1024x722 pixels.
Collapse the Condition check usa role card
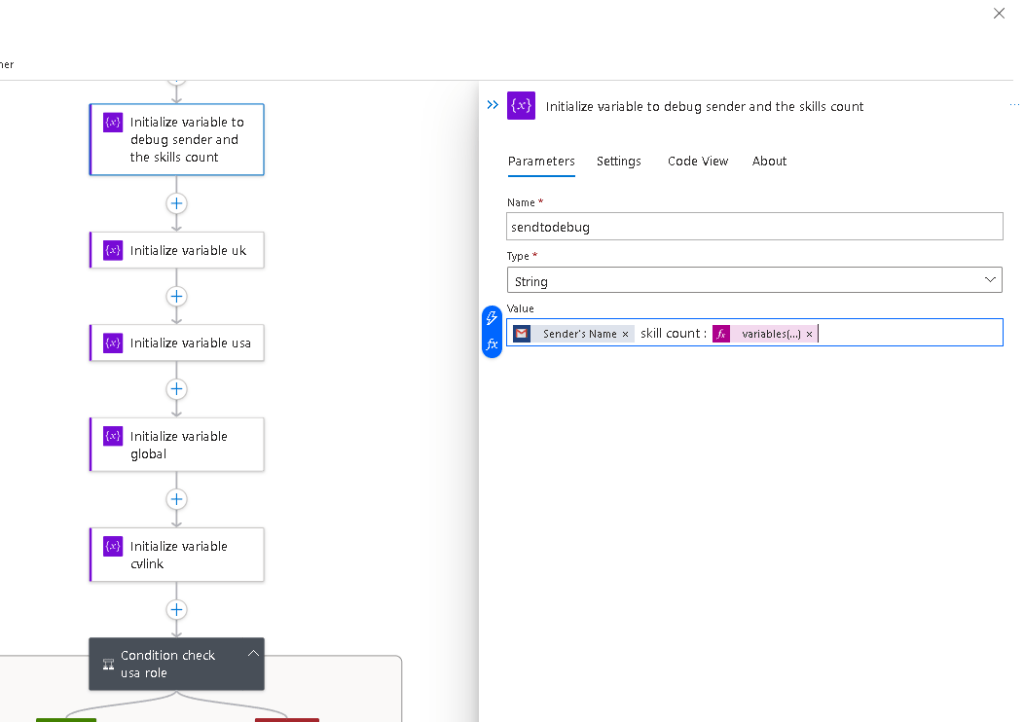coord(253,653)
